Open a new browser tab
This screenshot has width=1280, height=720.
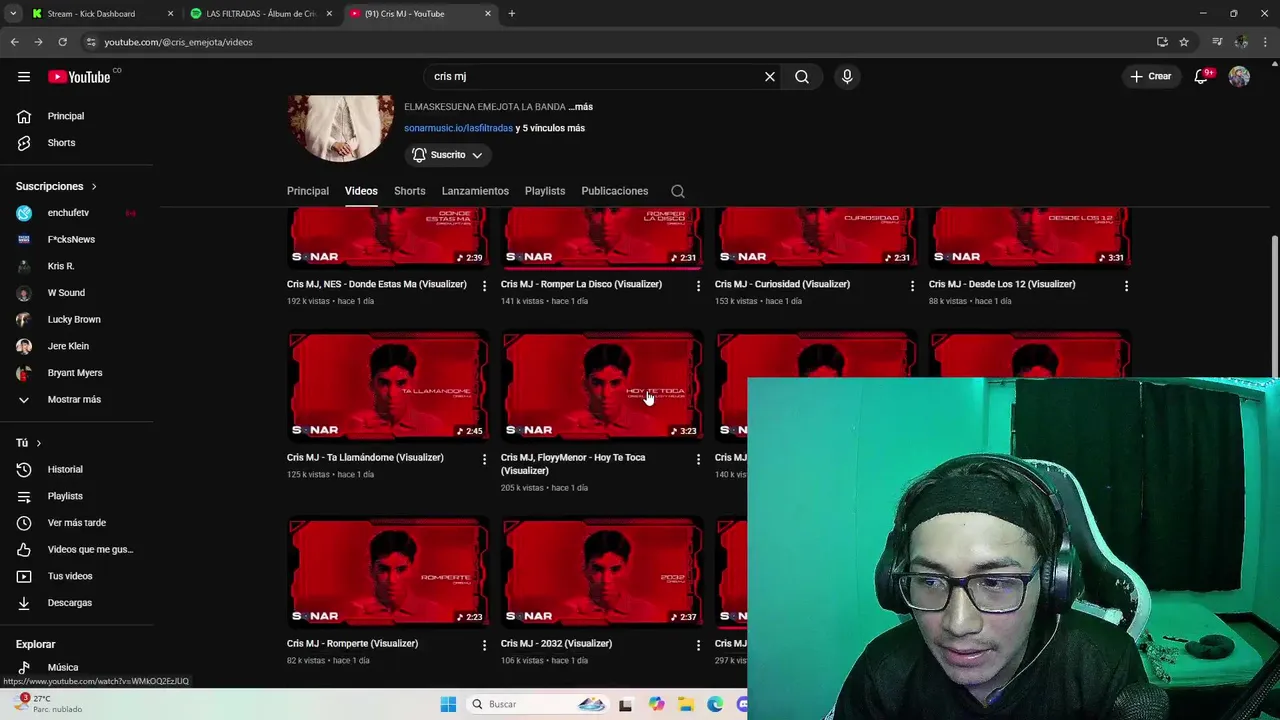coord(512,14)
